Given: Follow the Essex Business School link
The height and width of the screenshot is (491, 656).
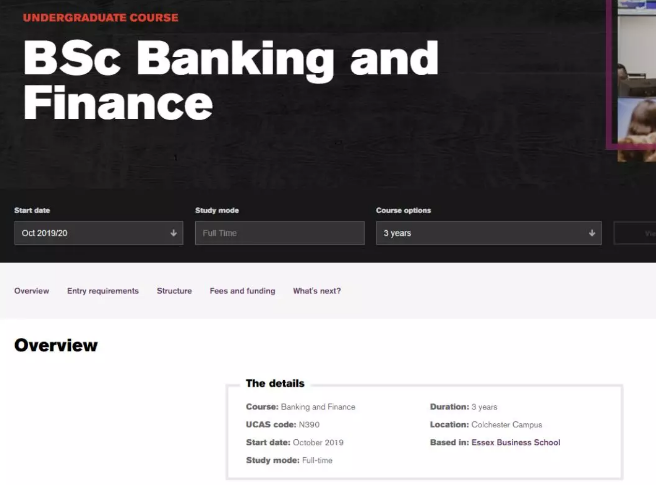Looking at the screenshot, I should (516, 442).
